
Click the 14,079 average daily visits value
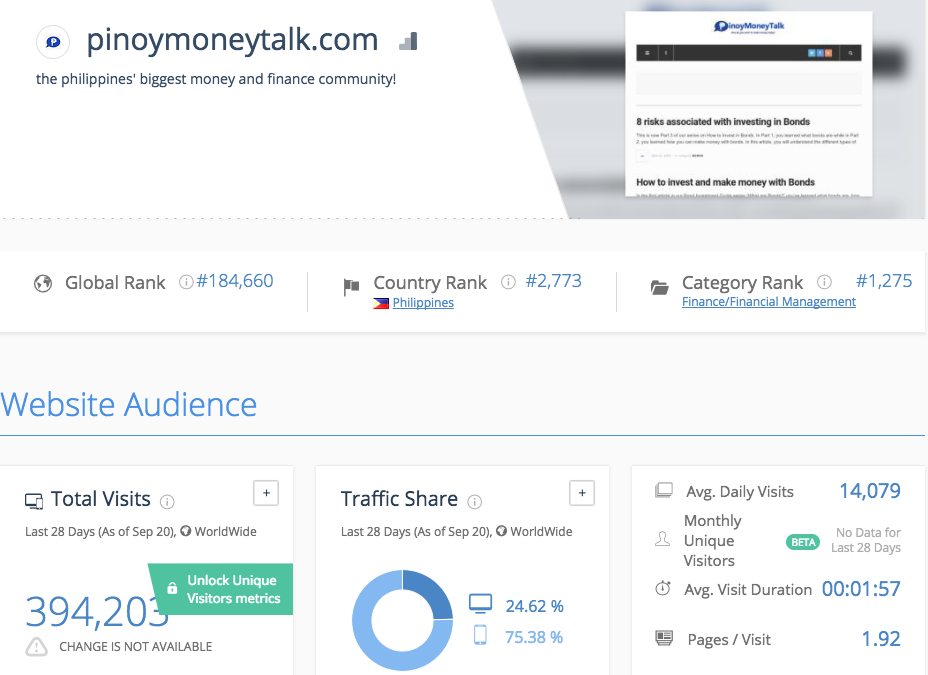pyautogui.click(x=870, y=490)
